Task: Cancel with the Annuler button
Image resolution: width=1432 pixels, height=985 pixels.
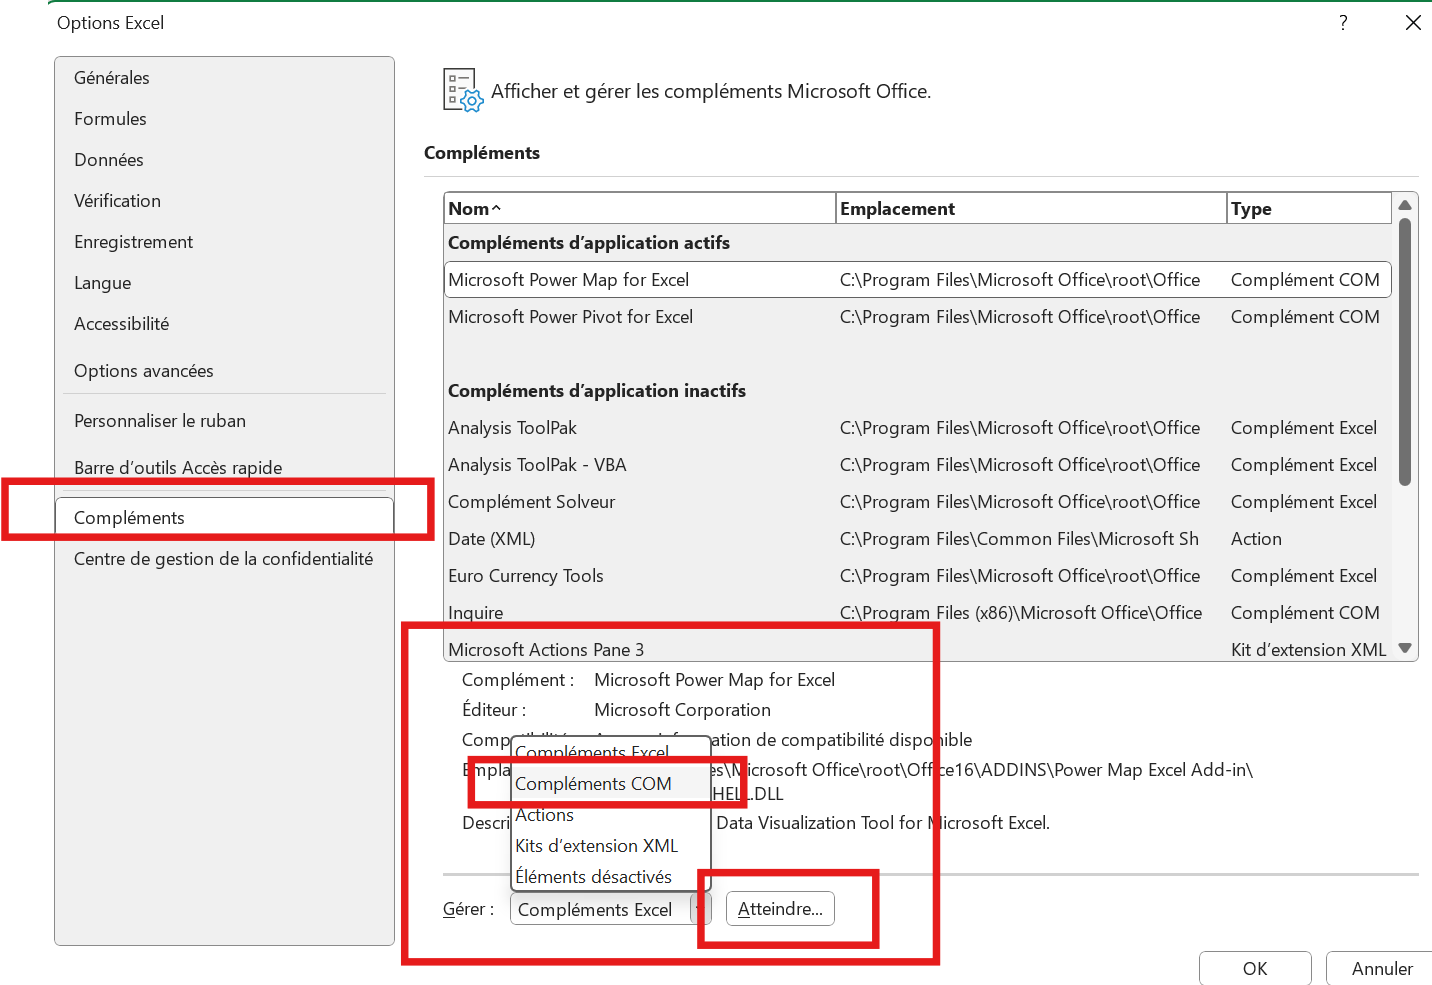Action: point(1382,968)
